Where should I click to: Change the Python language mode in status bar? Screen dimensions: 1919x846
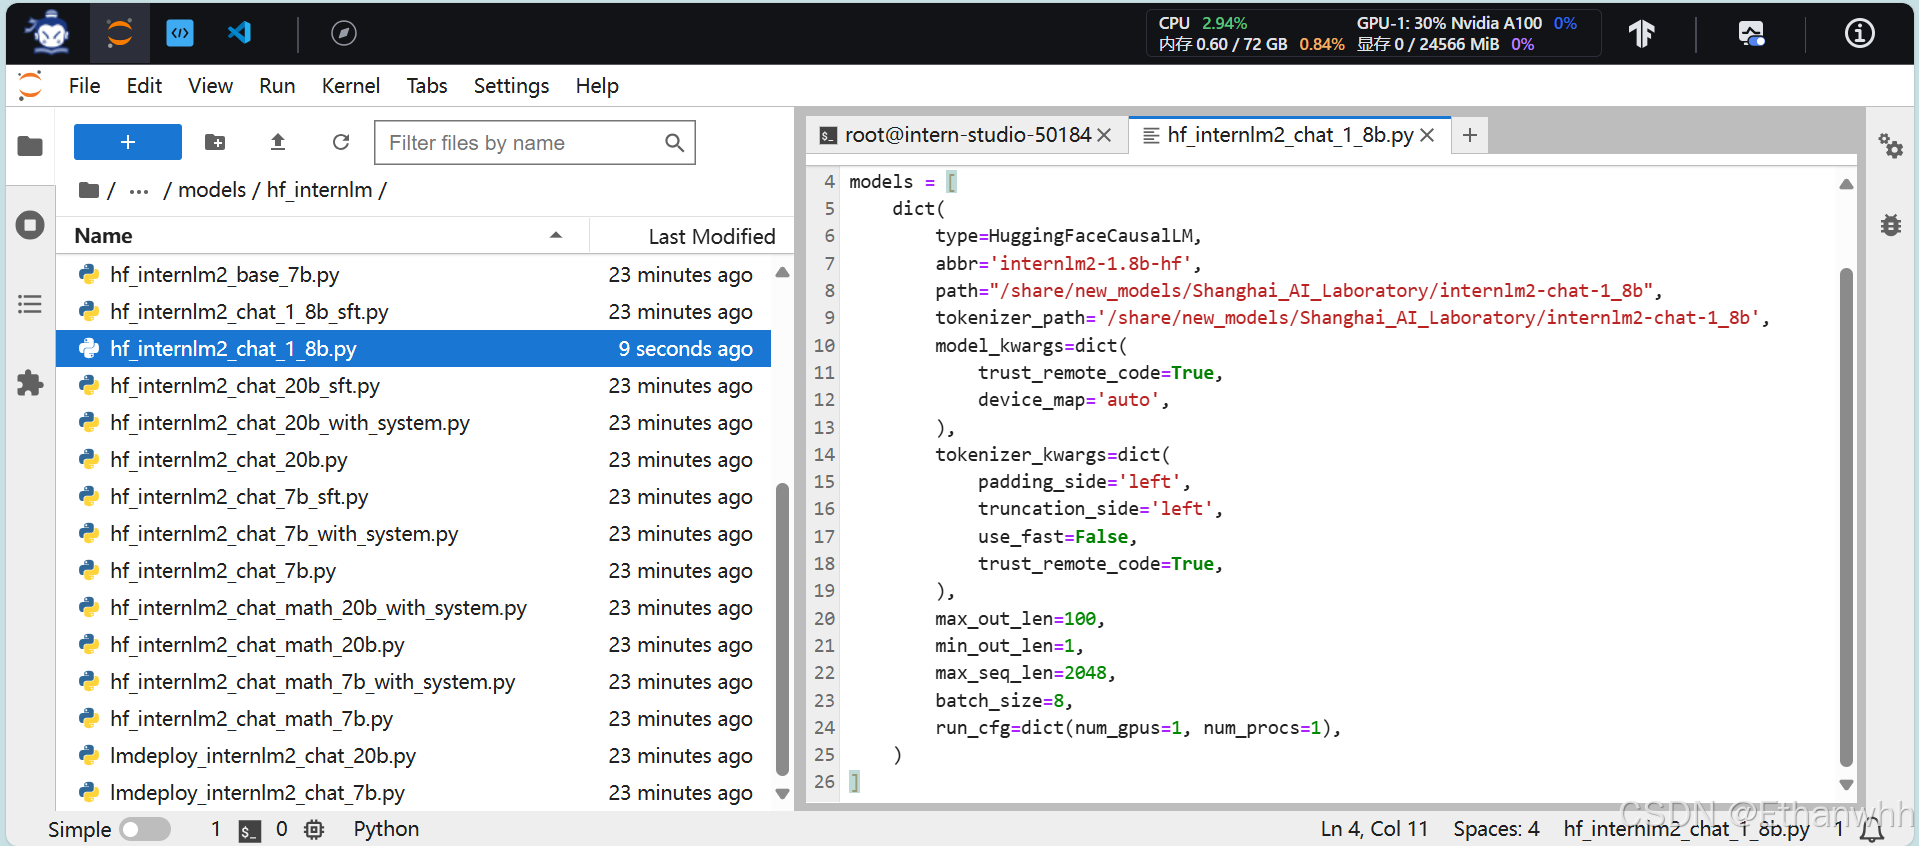point(386,829)
